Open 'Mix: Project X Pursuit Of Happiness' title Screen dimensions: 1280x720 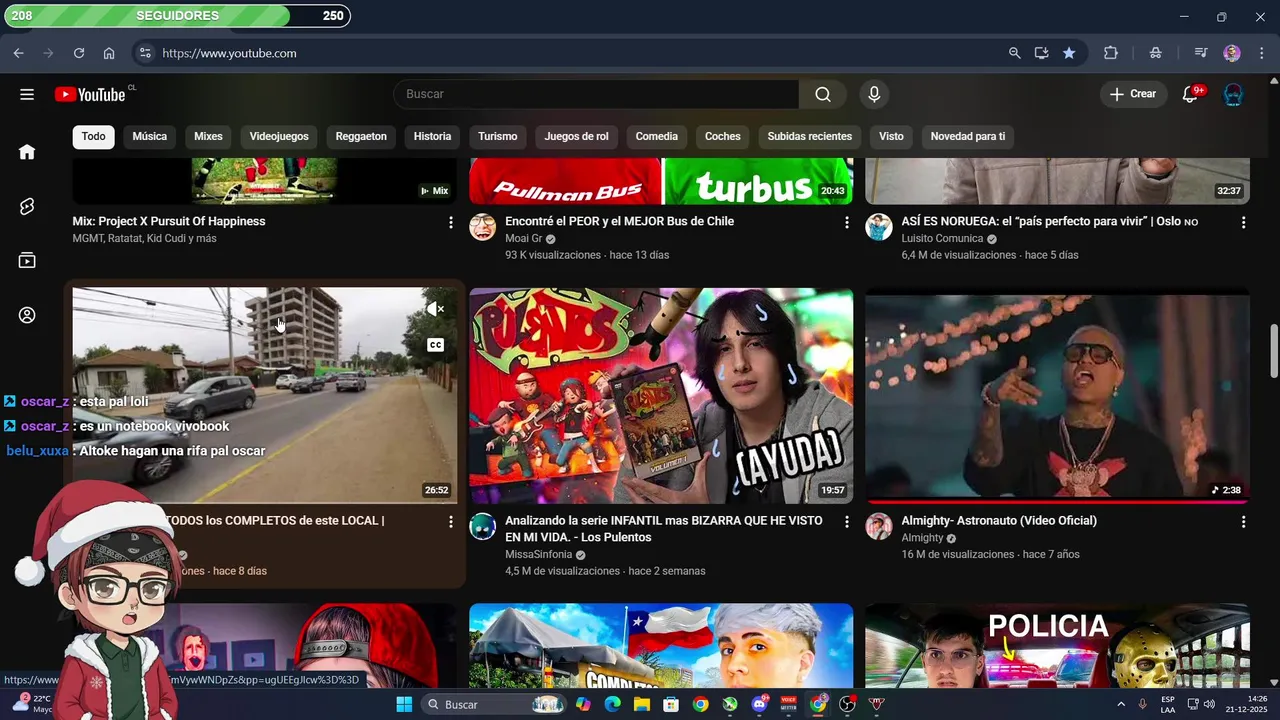tap(169, 221)
